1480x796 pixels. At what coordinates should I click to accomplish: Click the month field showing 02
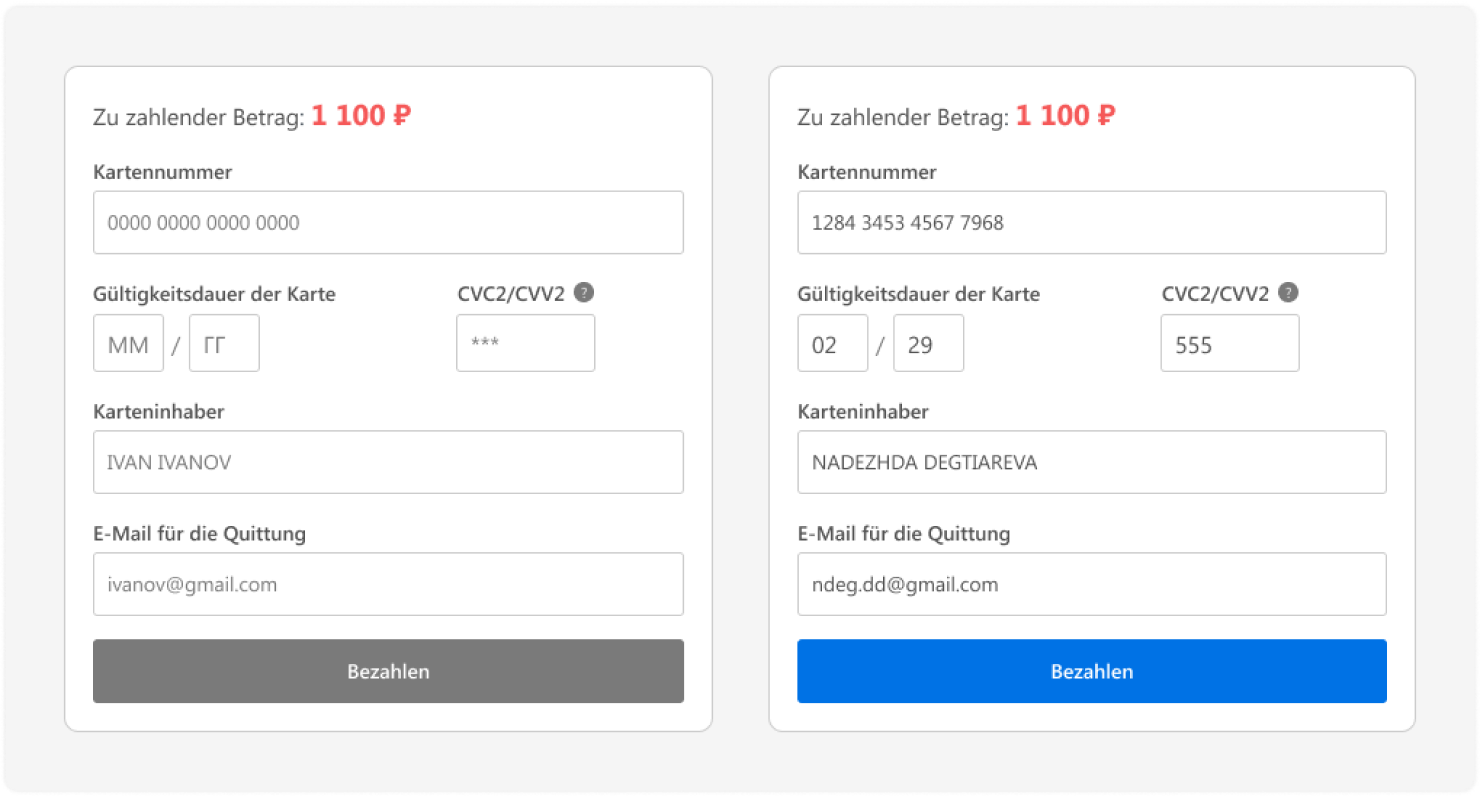coord(832,344)
